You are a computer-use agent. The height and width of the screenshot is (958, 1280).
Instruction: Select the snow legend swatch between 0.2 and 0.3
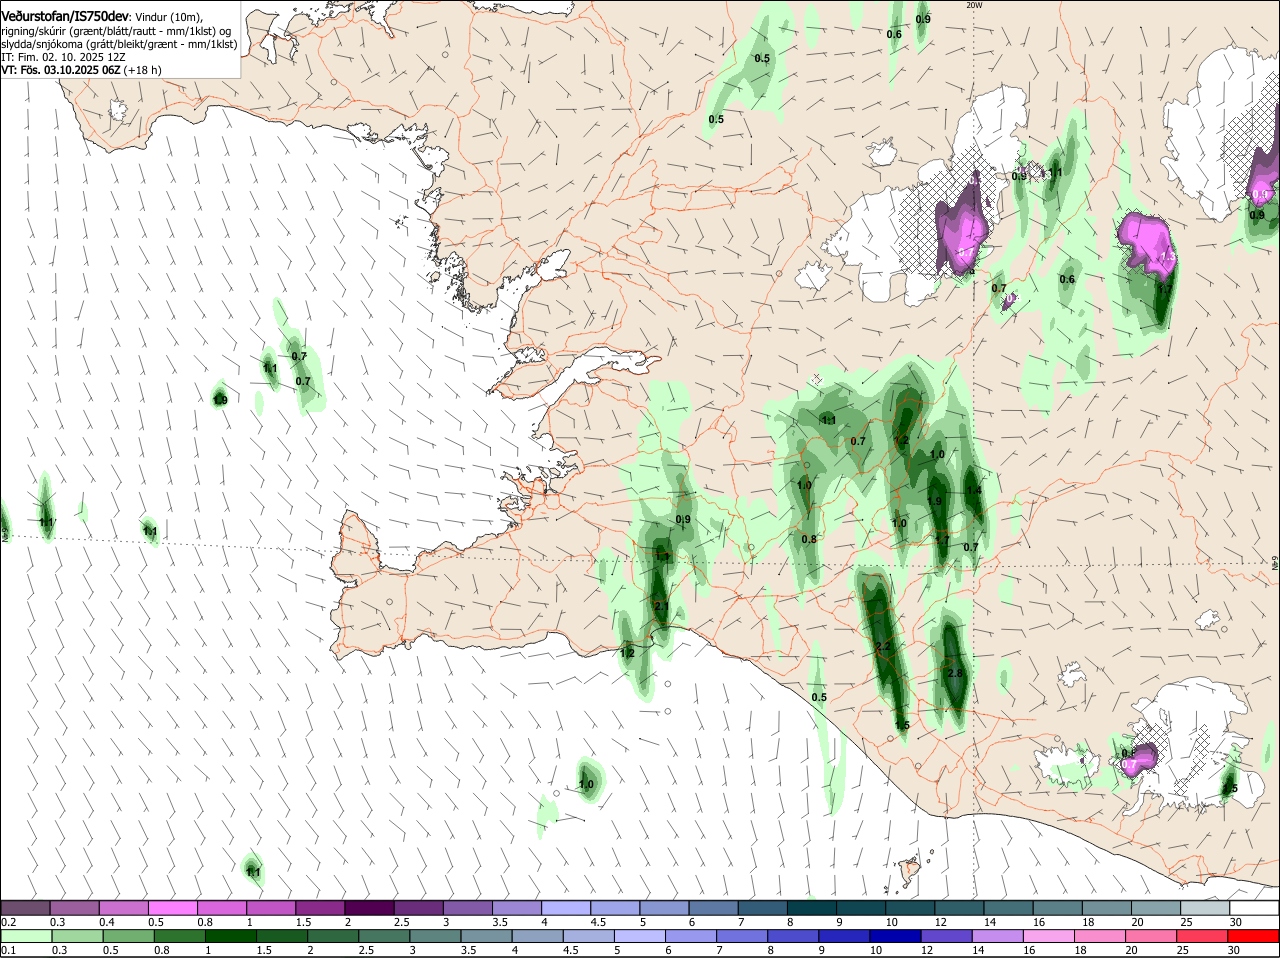click(x=25, y=907)
